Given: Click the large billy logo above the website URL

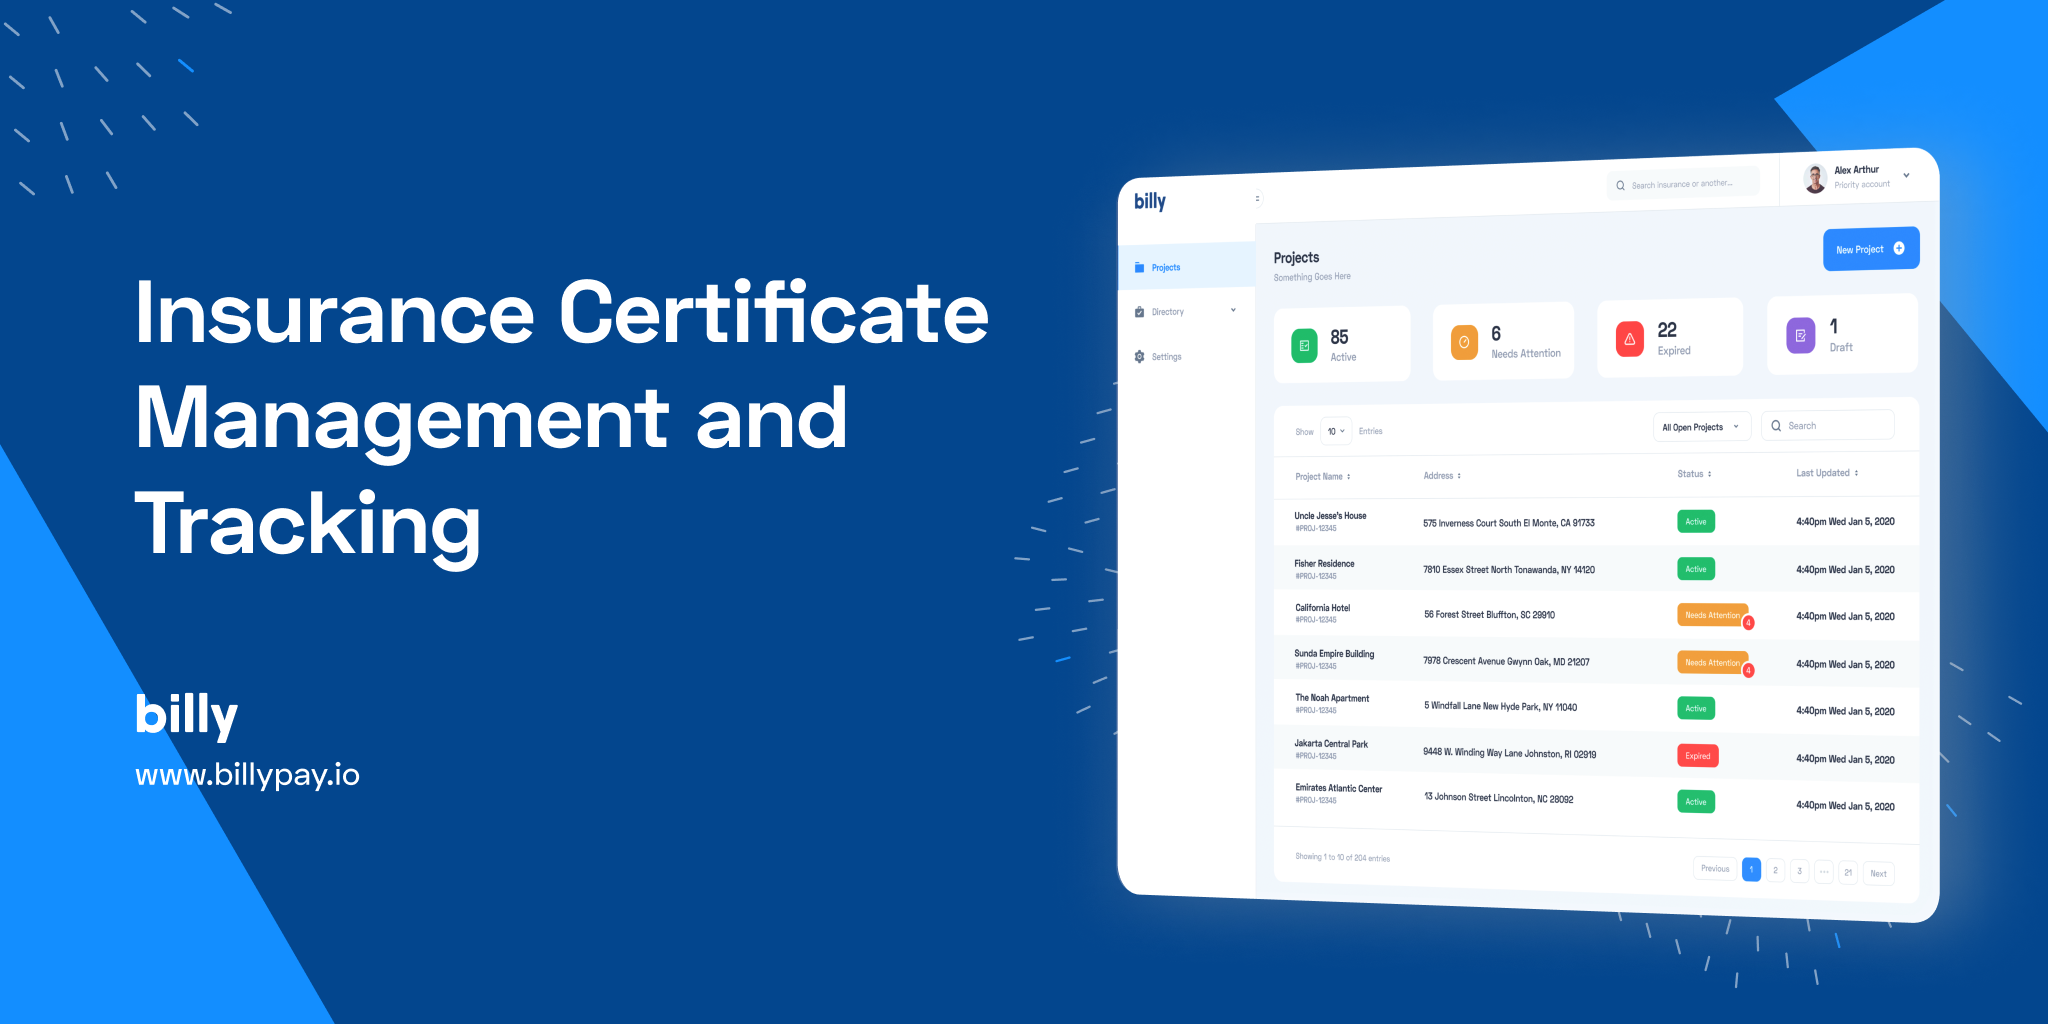Looking at the screenshot, I should tap(186, 715).
